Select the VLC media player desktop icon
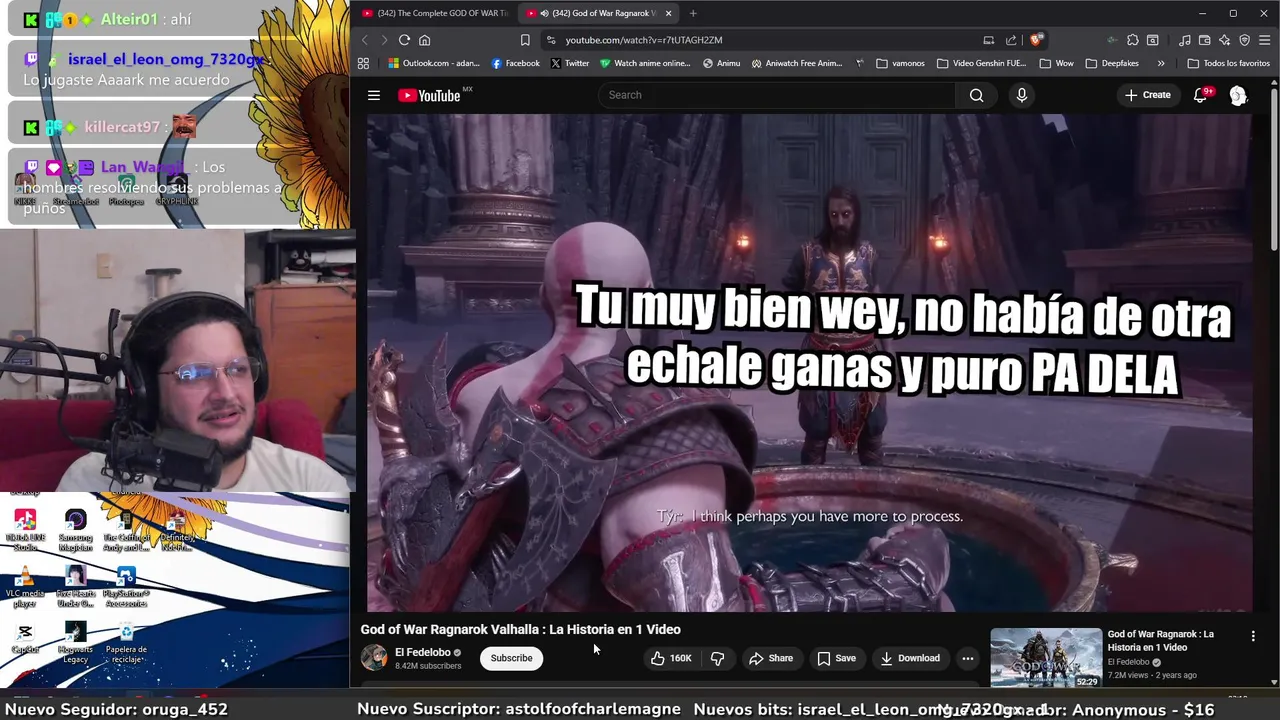1280x720 pixels. click(x=25, y=587)
